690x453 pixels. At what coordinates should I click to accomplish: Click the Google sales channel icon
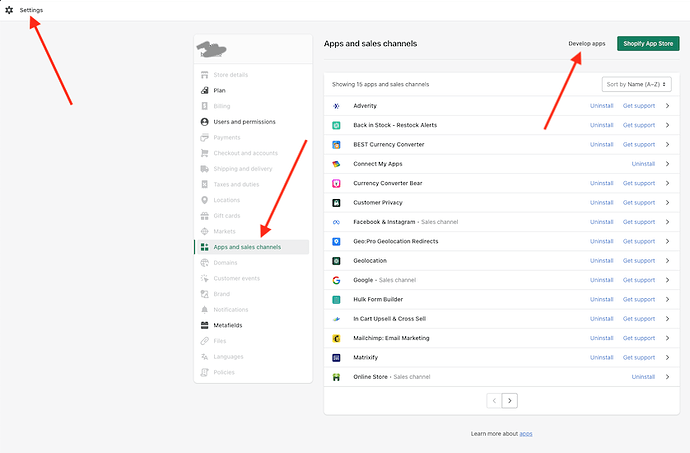[x=336, y=280]
